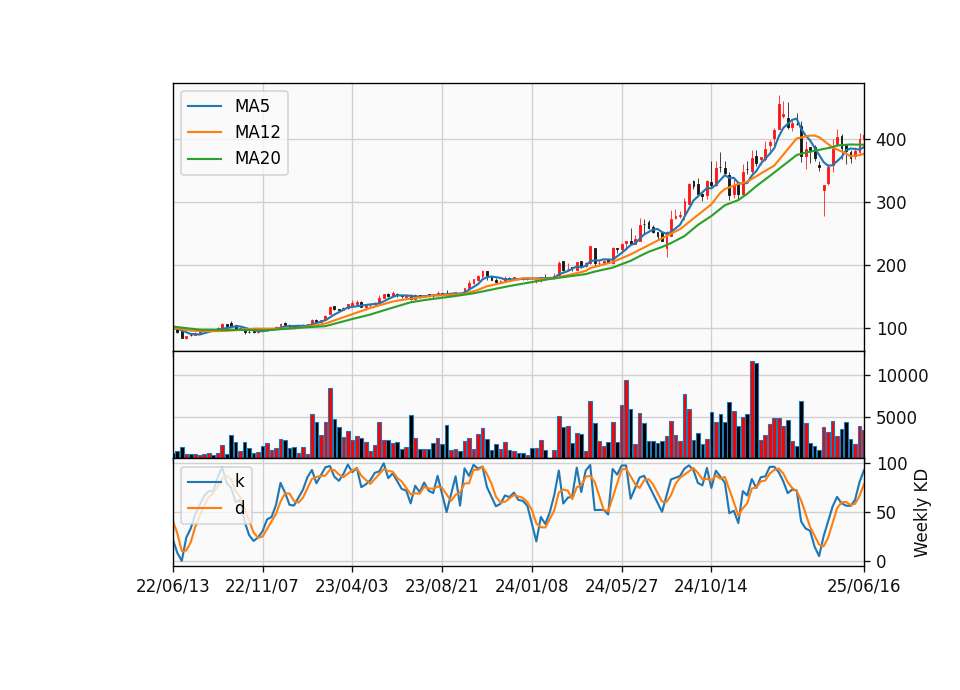Click the 24/05/27 date label
960x690 pixels.
coord(621,586)
